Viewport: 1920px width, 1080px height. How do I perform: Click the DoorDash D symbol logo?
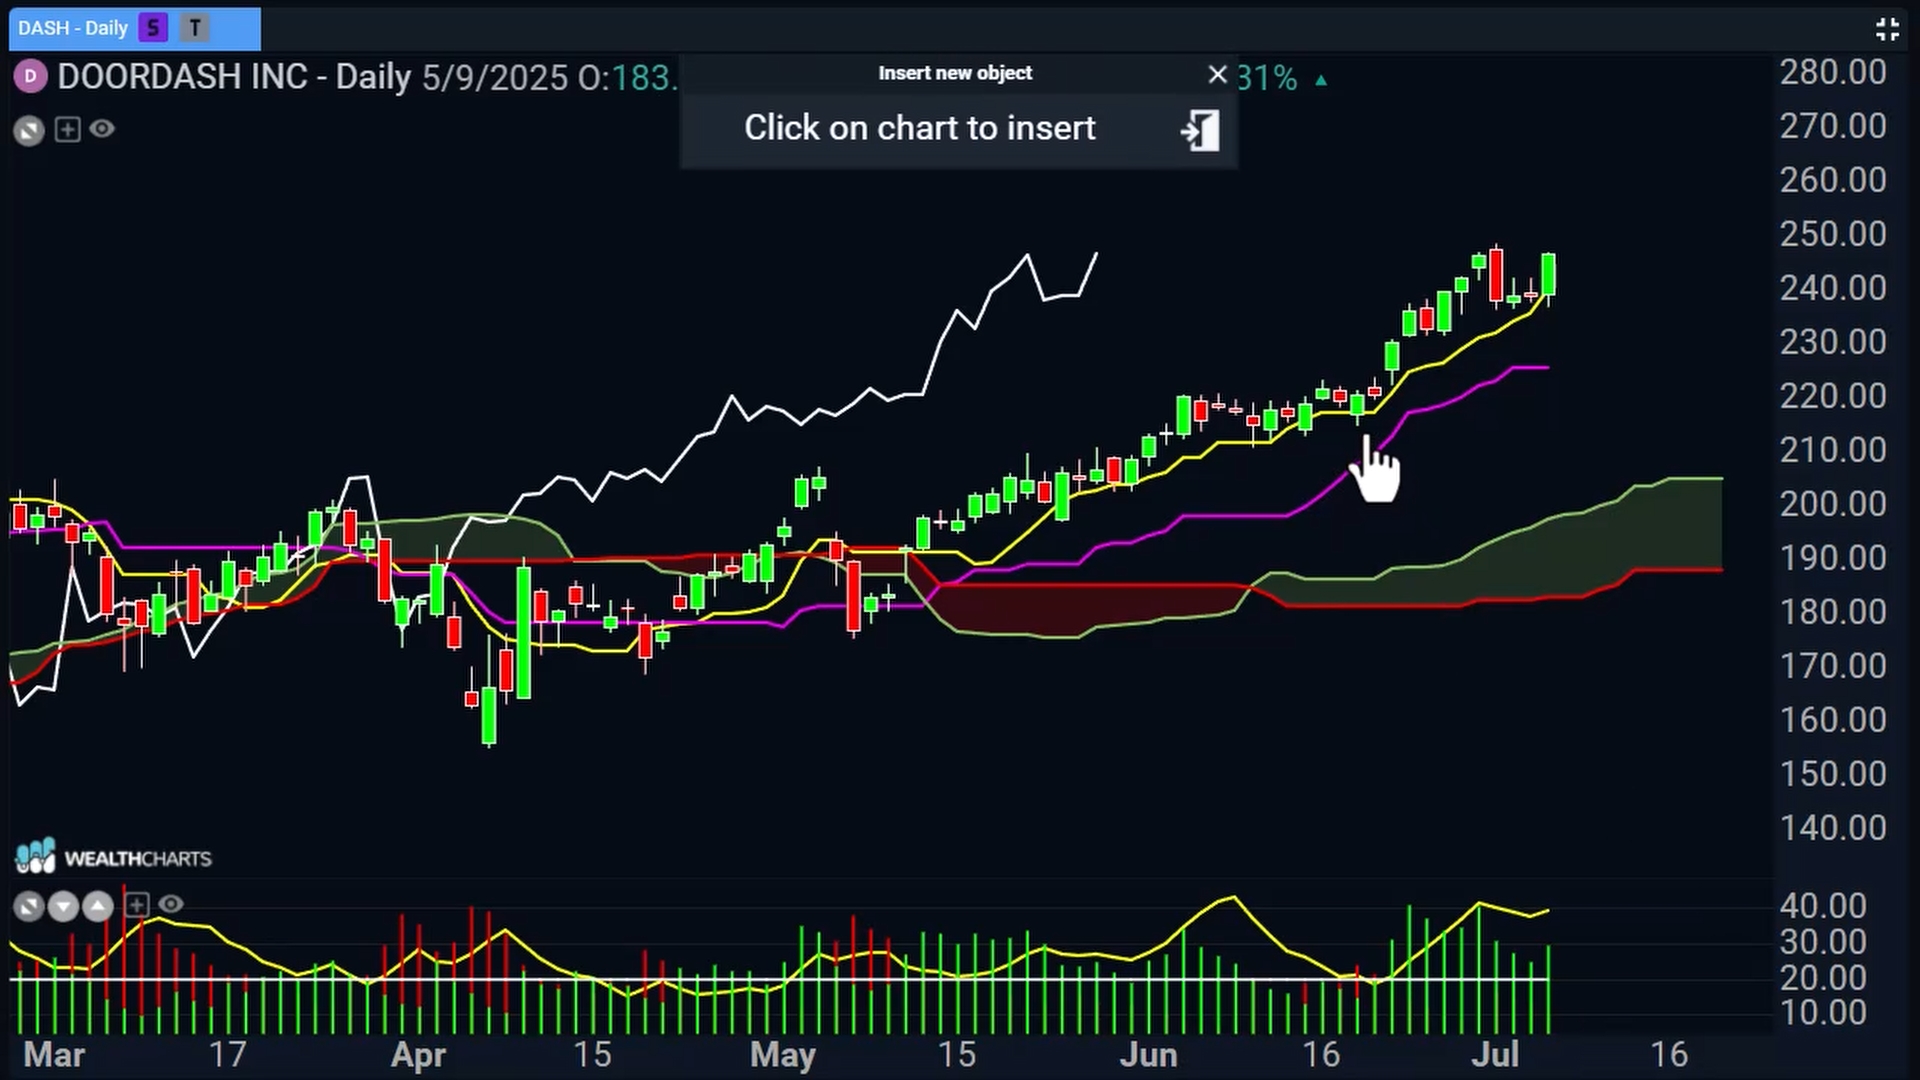(30, 77)
